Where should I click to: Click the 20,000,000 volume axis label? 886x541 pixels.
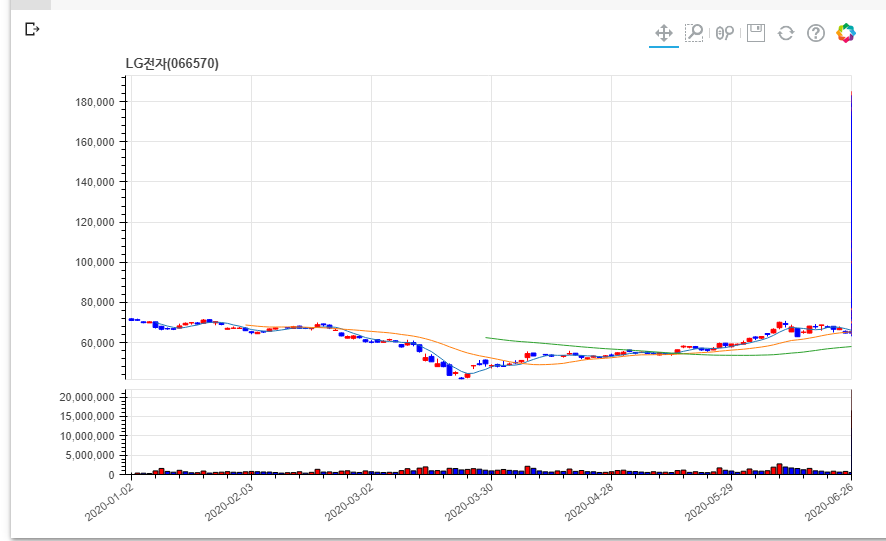click(87, 397)
